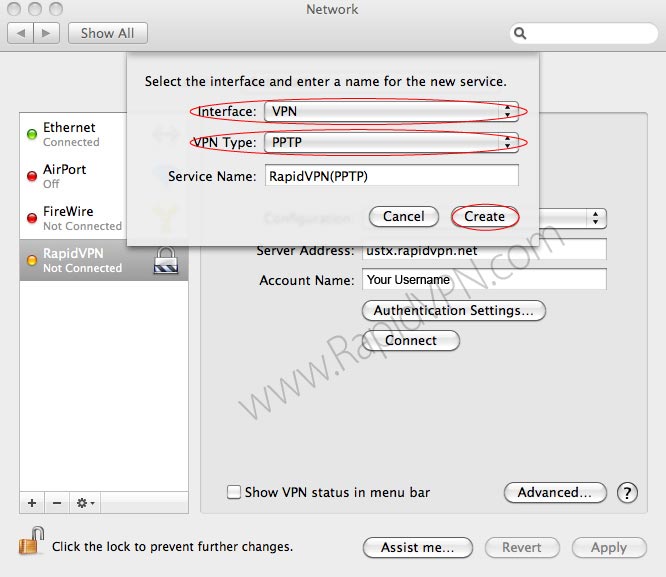Select Ethernet in the services list
This screenshot has width=666, height=577.
tap(73, 134)
